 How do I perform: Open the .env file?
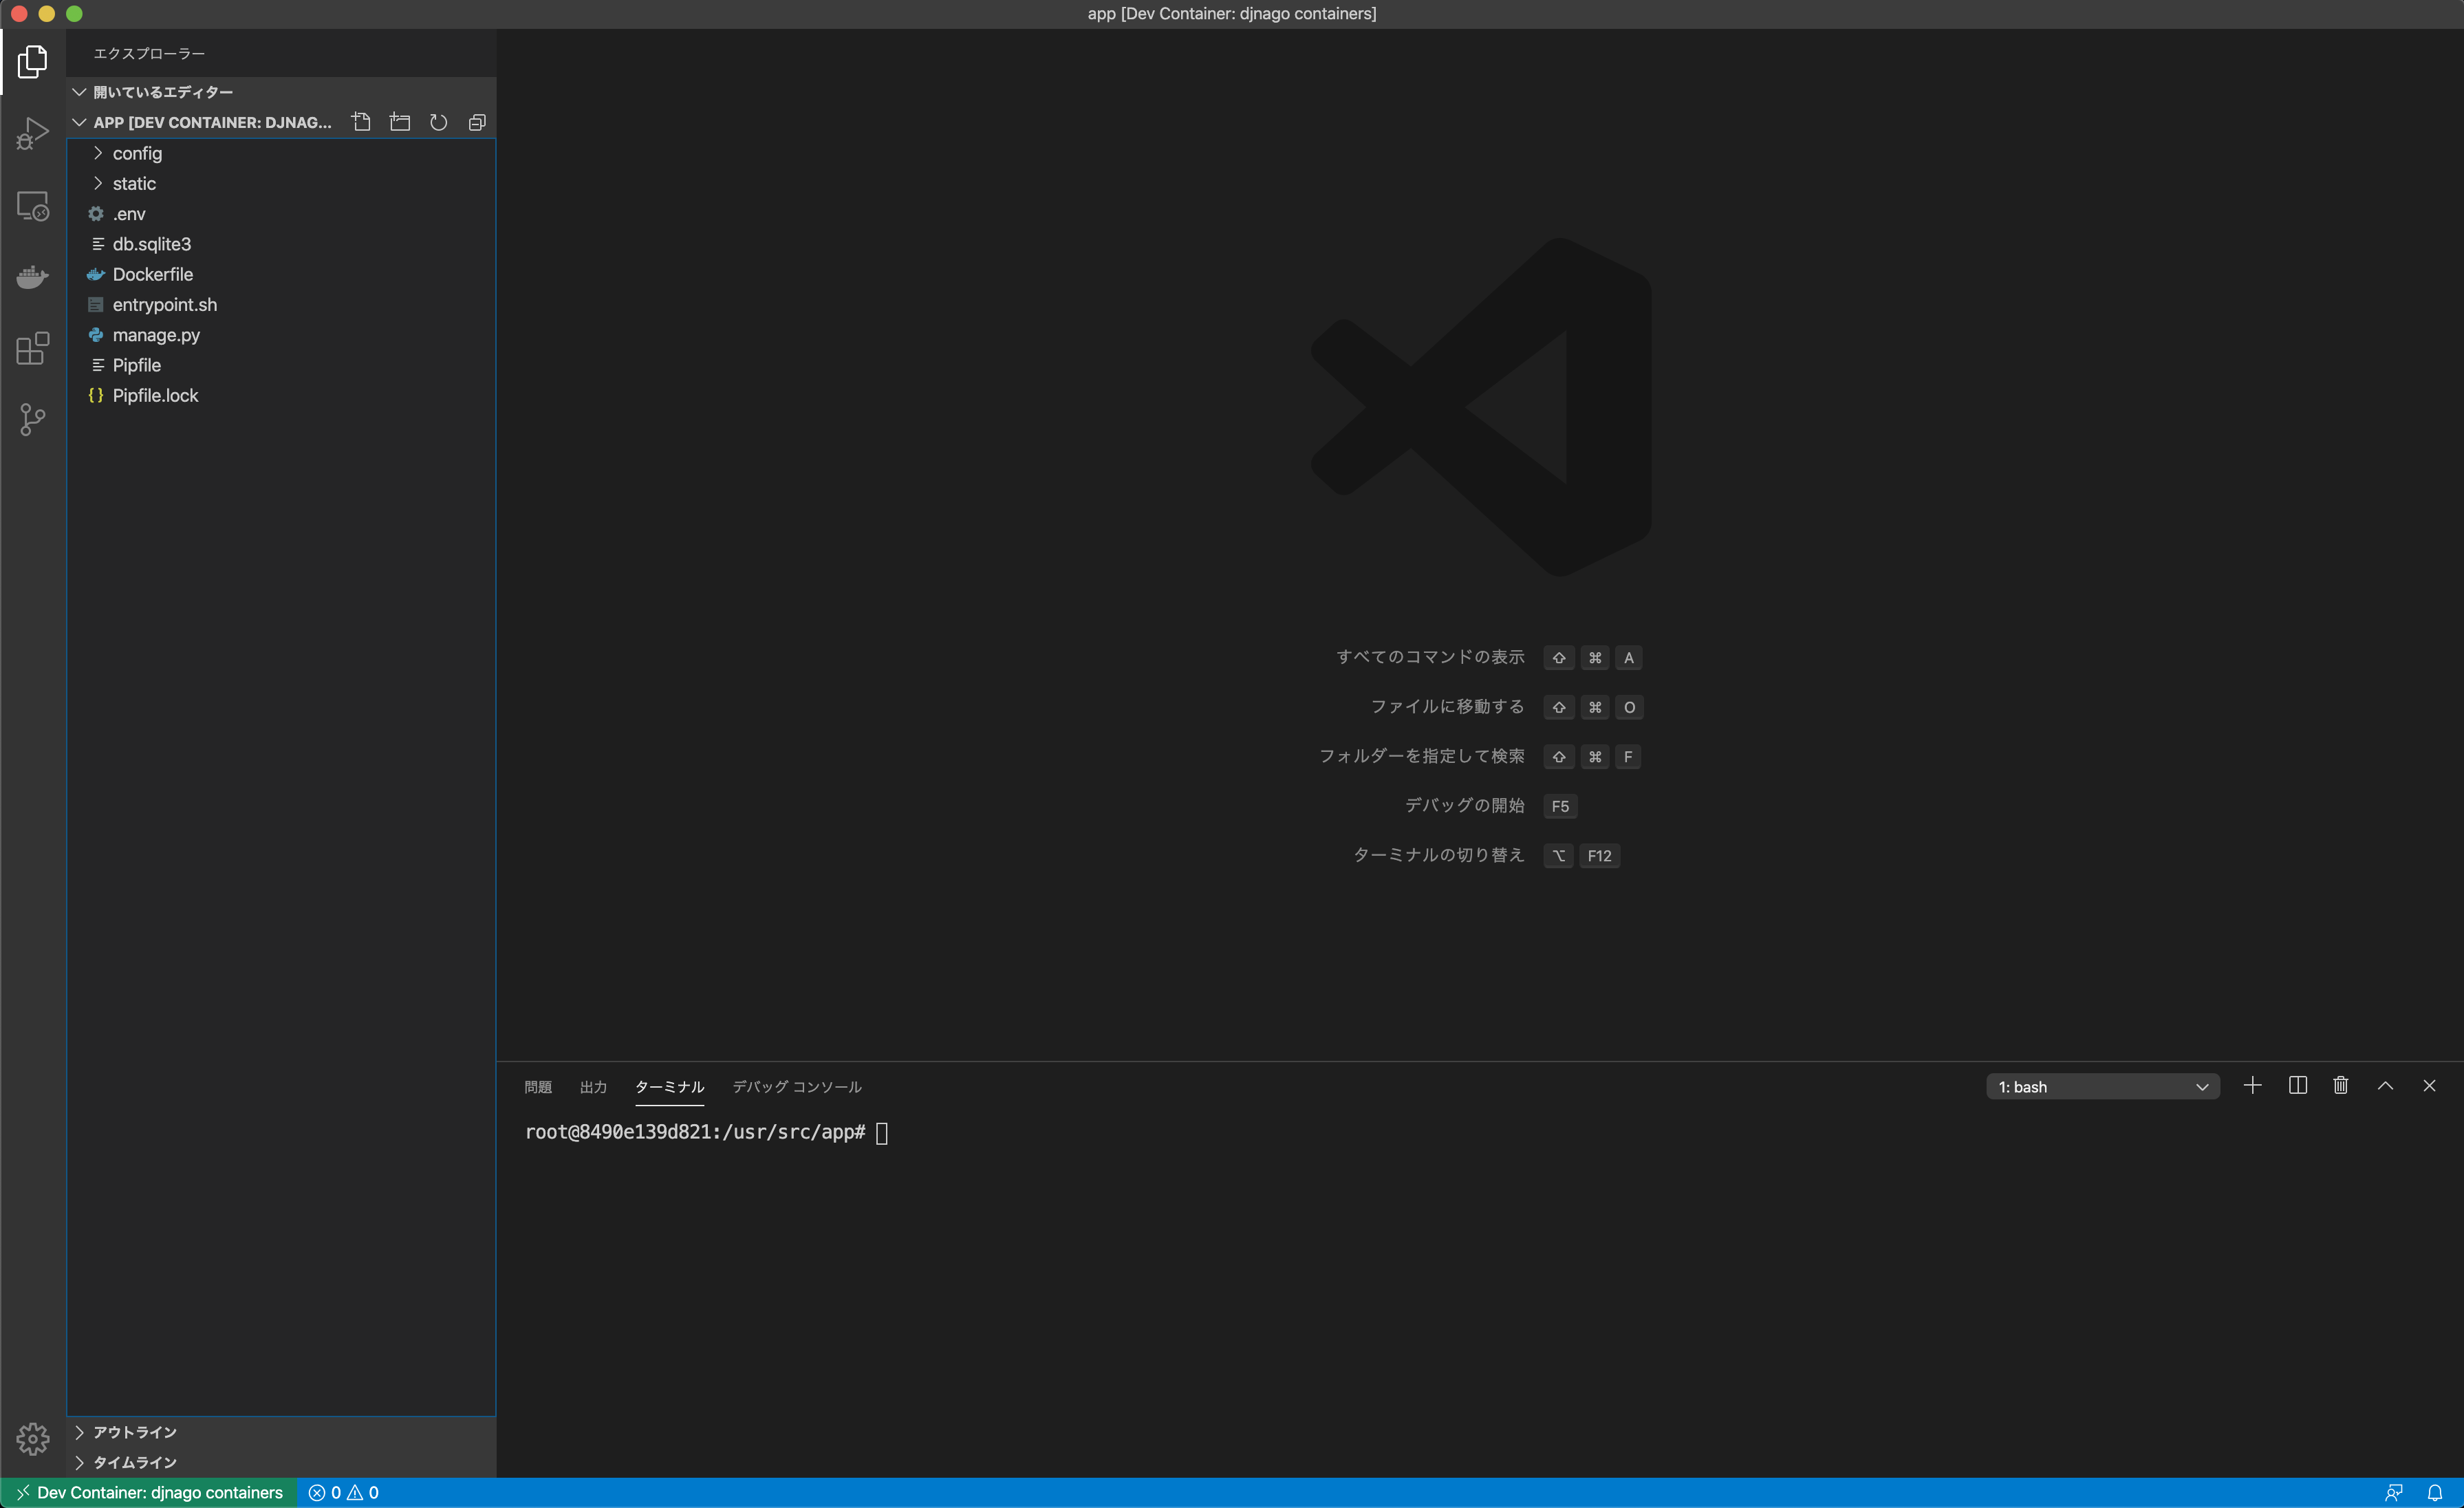[x=281, y=214]
